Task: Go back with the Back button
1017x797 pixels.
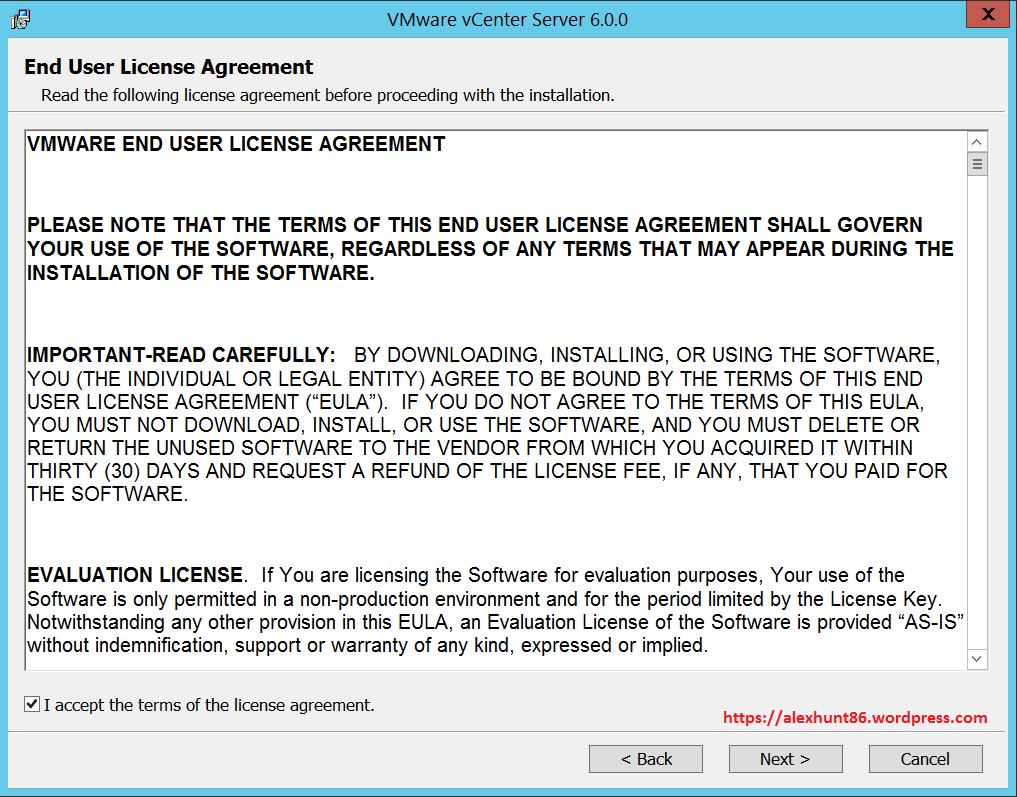Action: [x=645, y=759]
